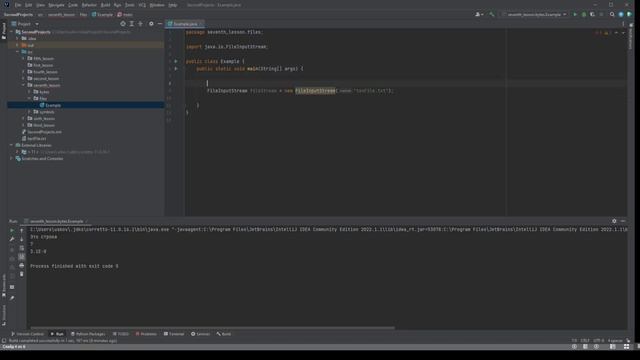Start debugging with the bug icon
640x360 pixels.
(584, 14)
